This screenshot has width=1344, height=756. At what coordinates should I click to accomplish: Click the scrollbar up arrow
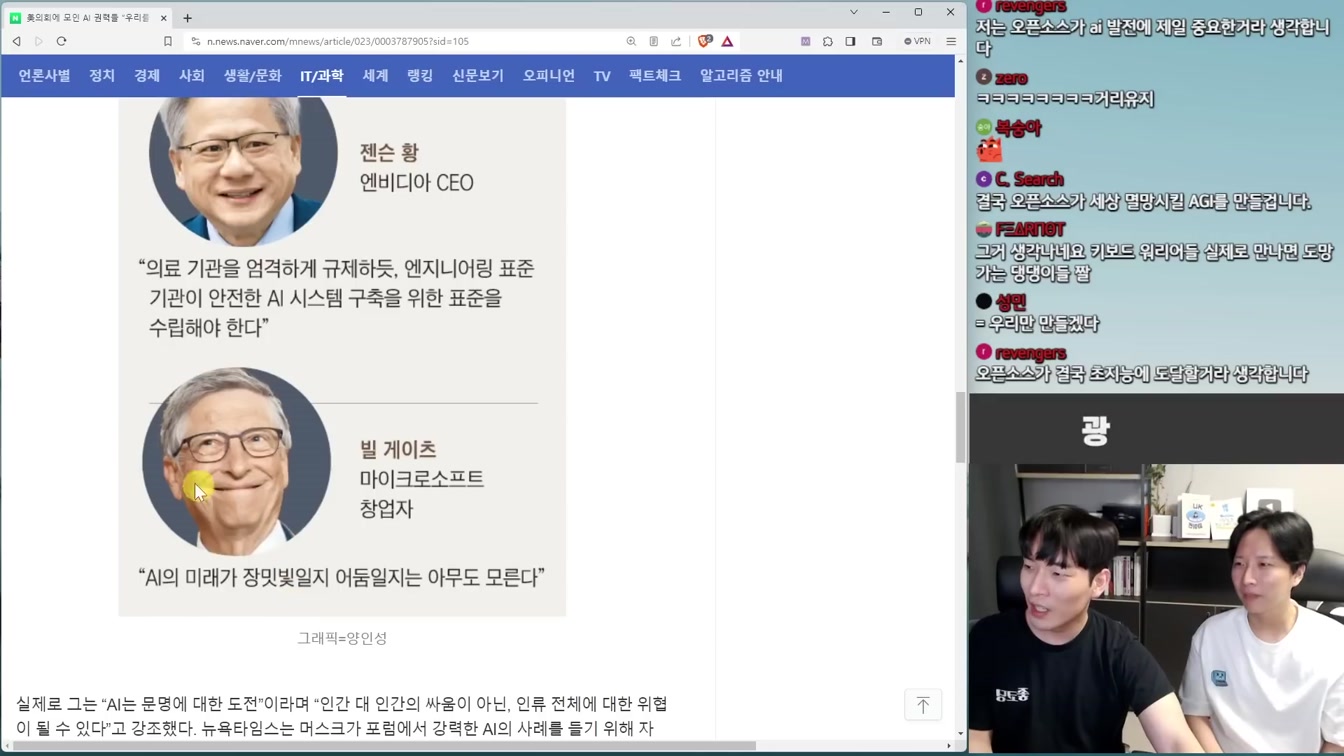(x=962, y=60)
